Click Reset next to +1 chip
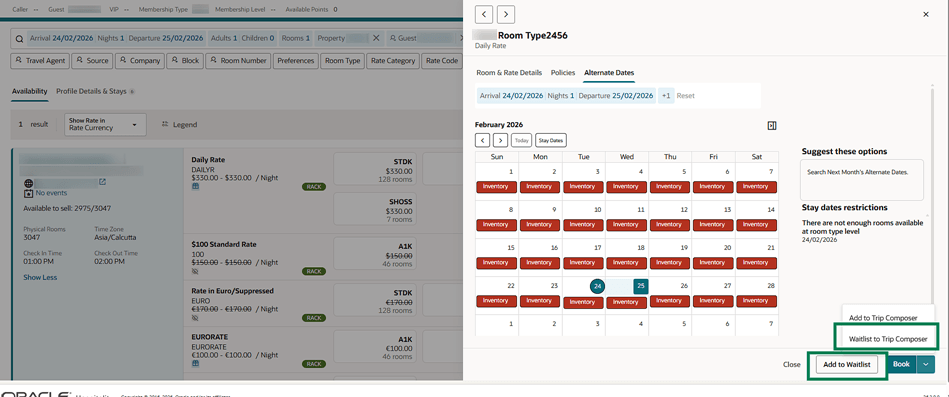This screenshot has width=949, height=397. pos(686,96)
